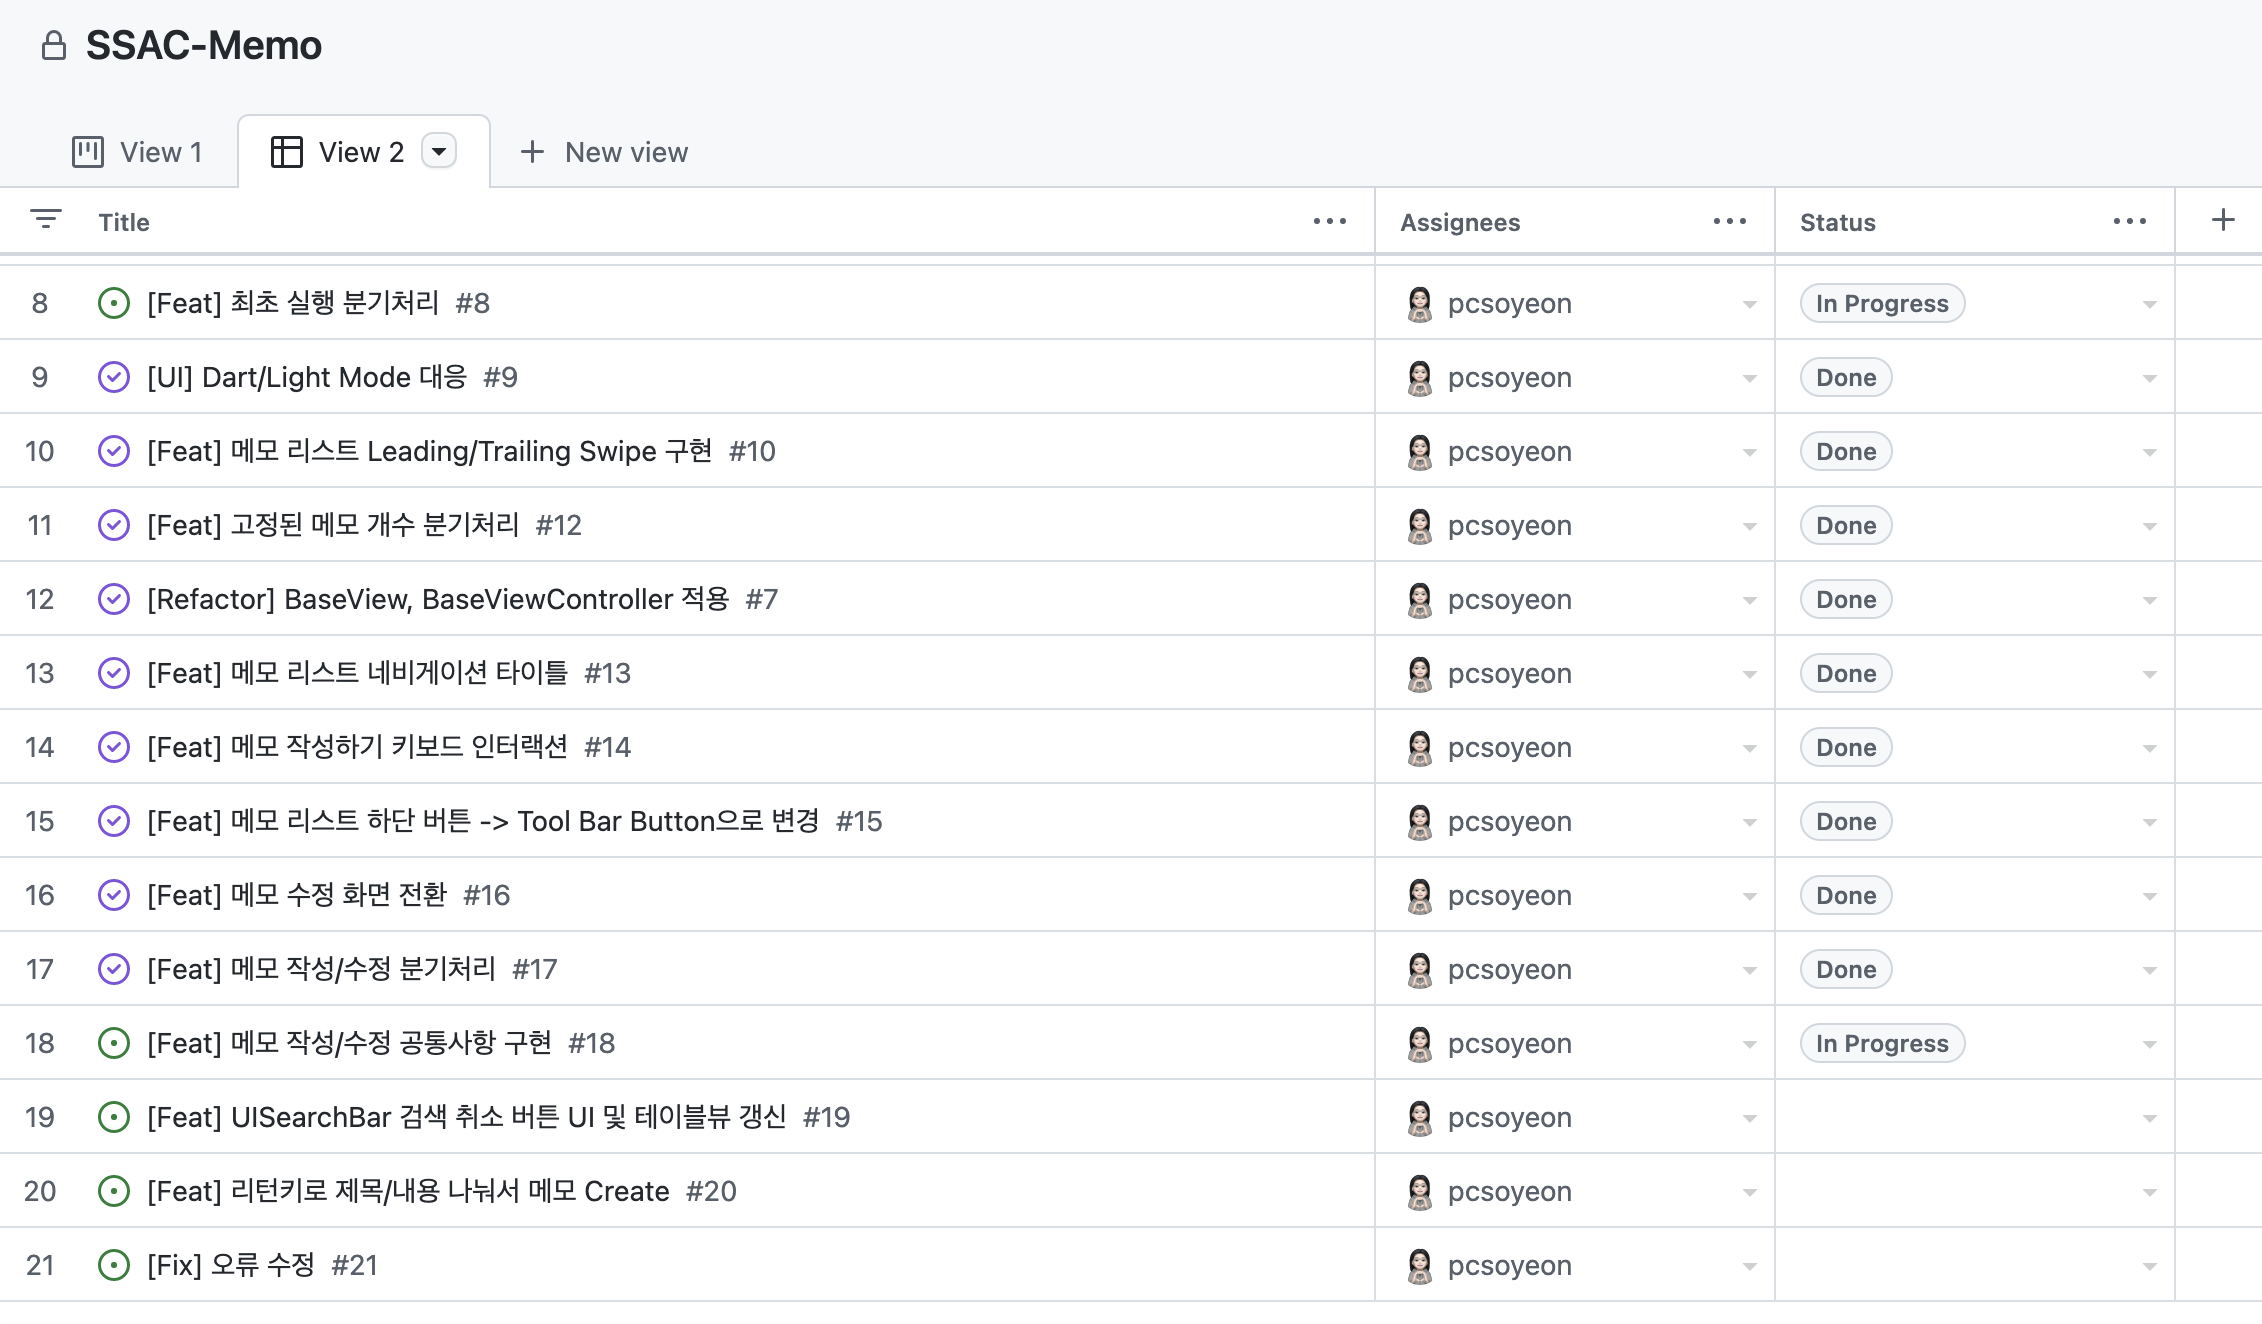Click pcsoyeon assignee name on row 14
This screenshot has width=2262, height=1324.
tap(1510, 747)
